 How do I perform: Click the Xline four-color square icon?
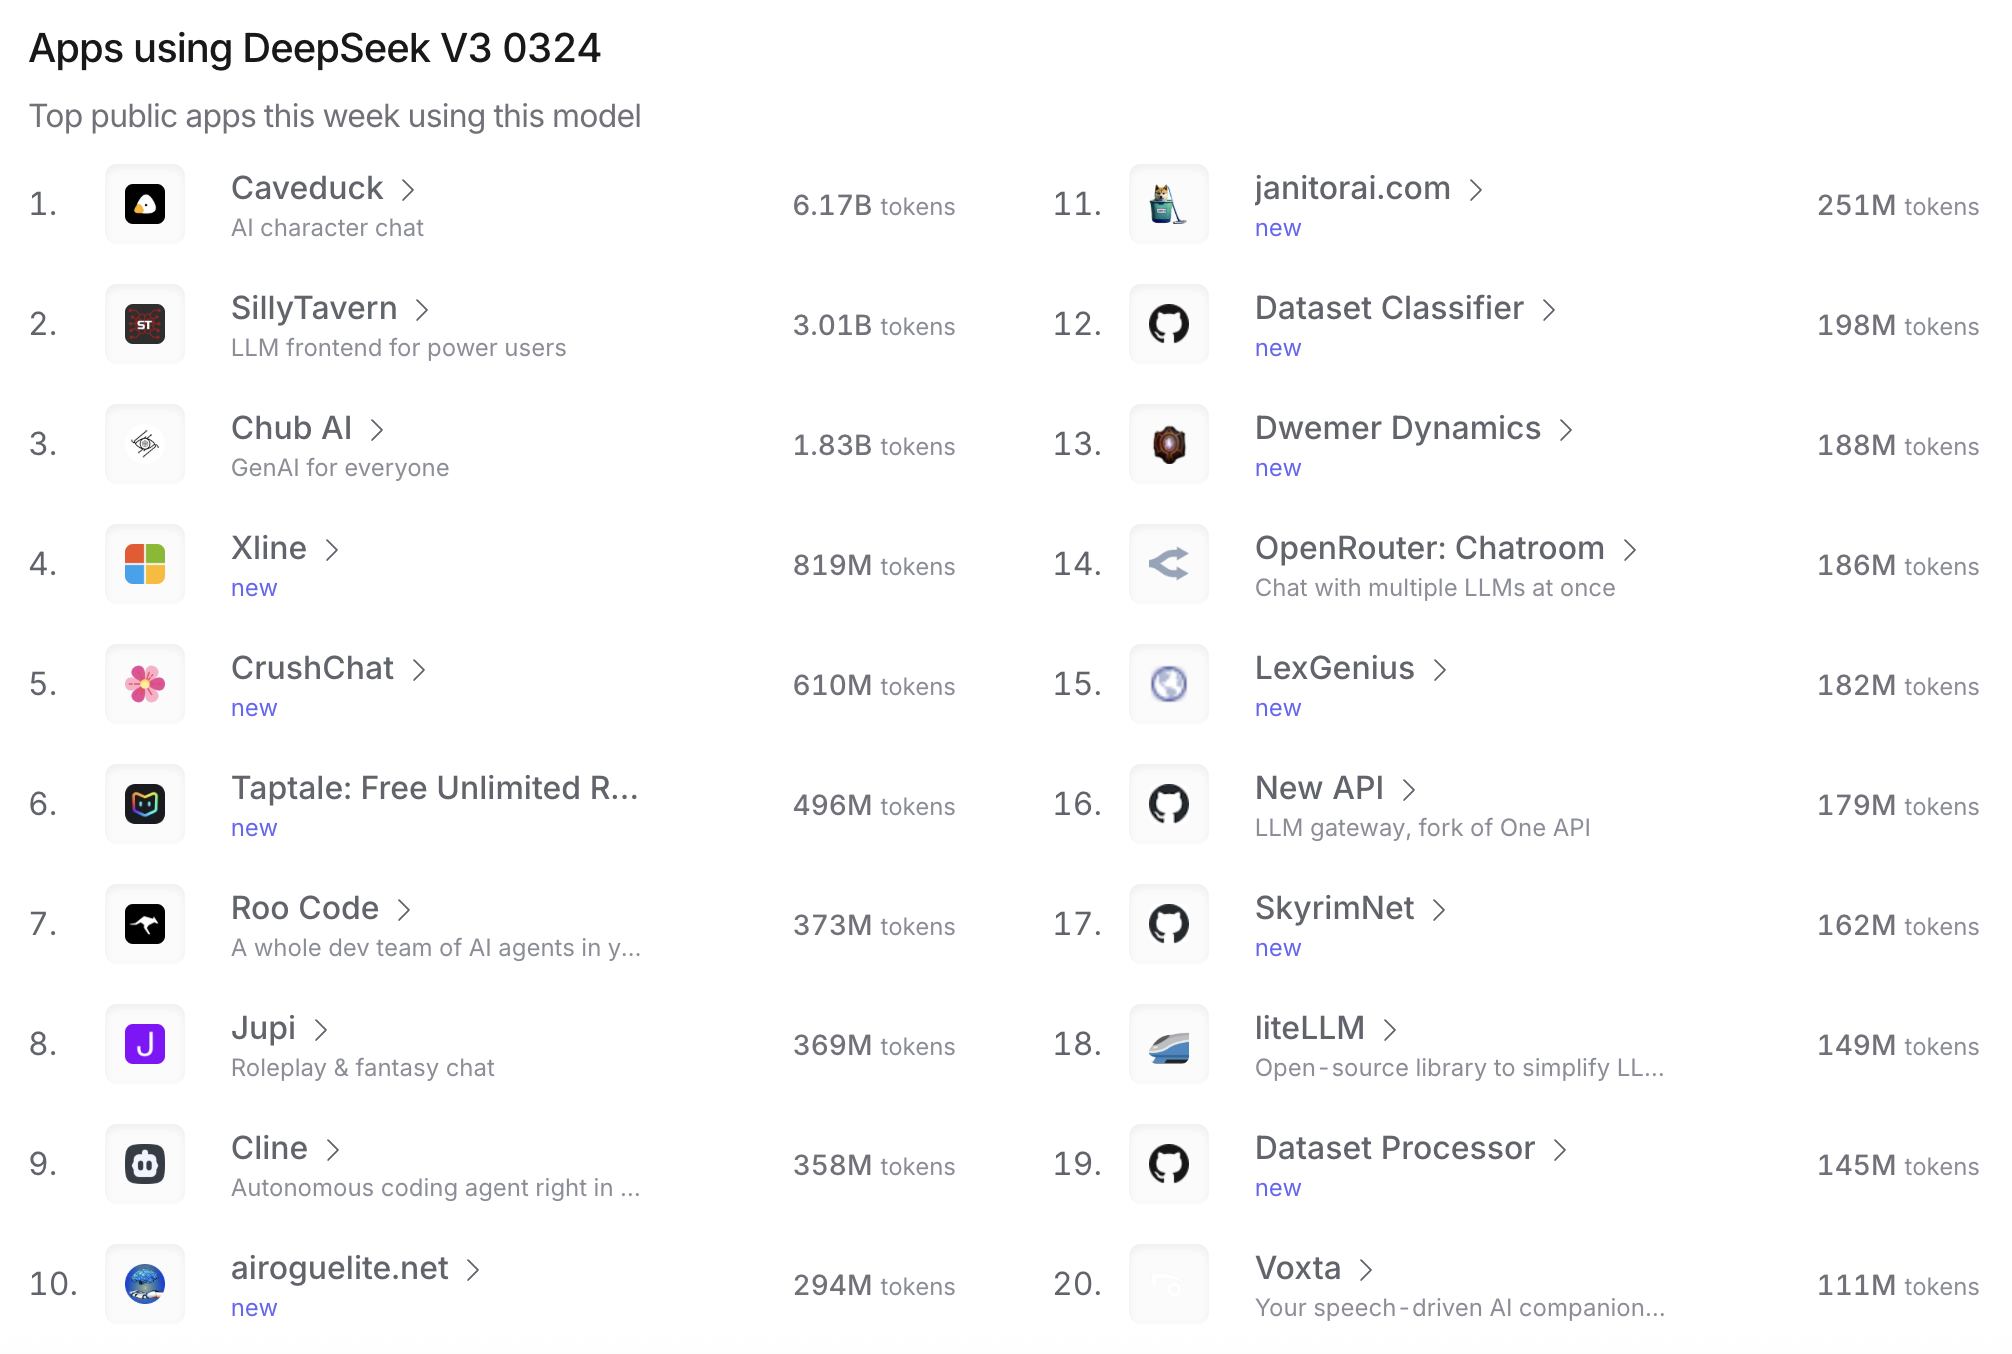(145, 564)
